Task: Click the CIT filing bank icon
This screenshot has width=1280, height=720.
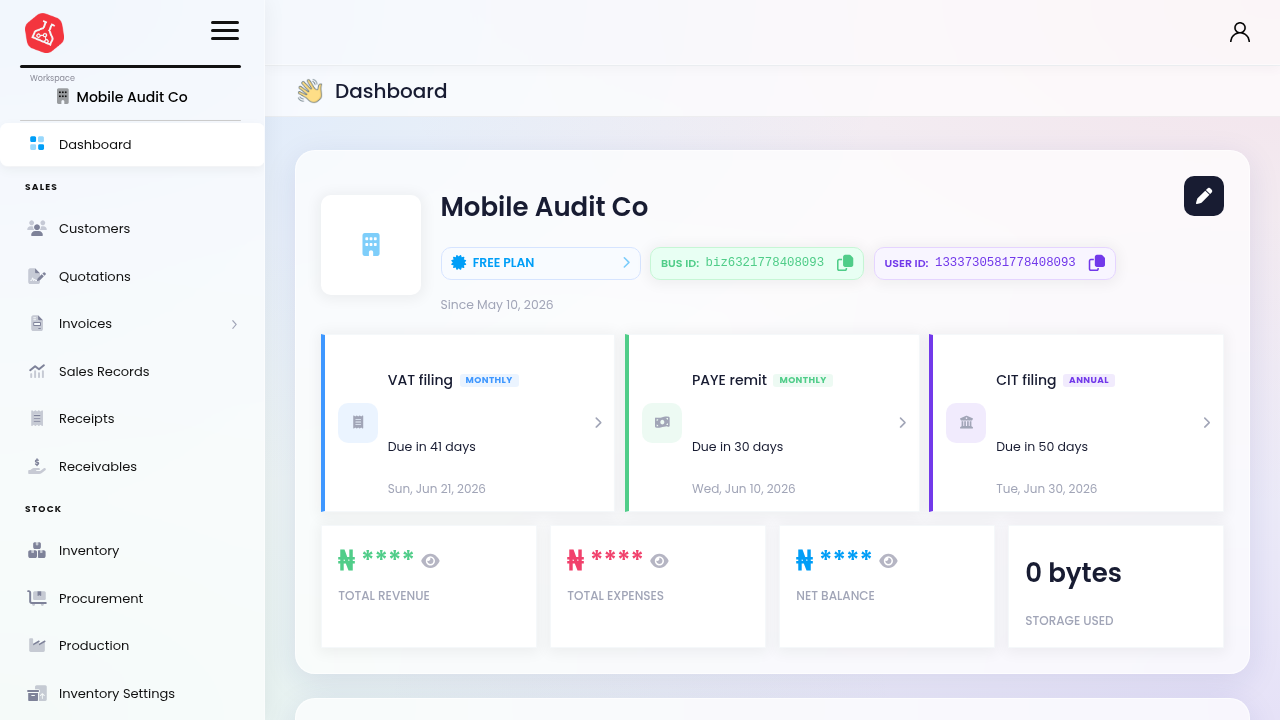Action: click(966, 423)
